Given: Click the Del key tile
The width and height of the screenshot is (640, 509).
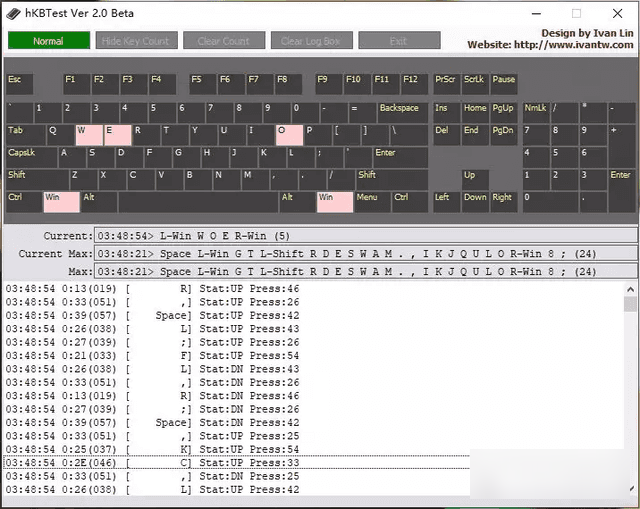Looking at the screenshot, I should pos(447,135).
